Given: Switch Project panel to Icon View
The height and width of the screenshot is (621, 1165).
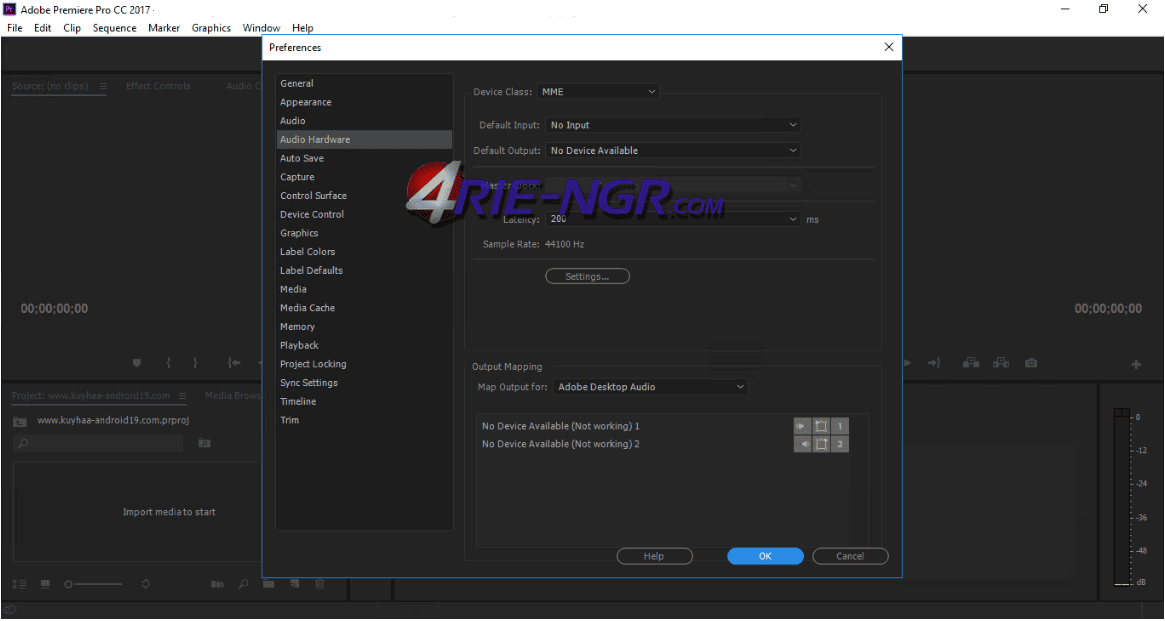Looking at the screenshot, I should (x=45, y=584).
